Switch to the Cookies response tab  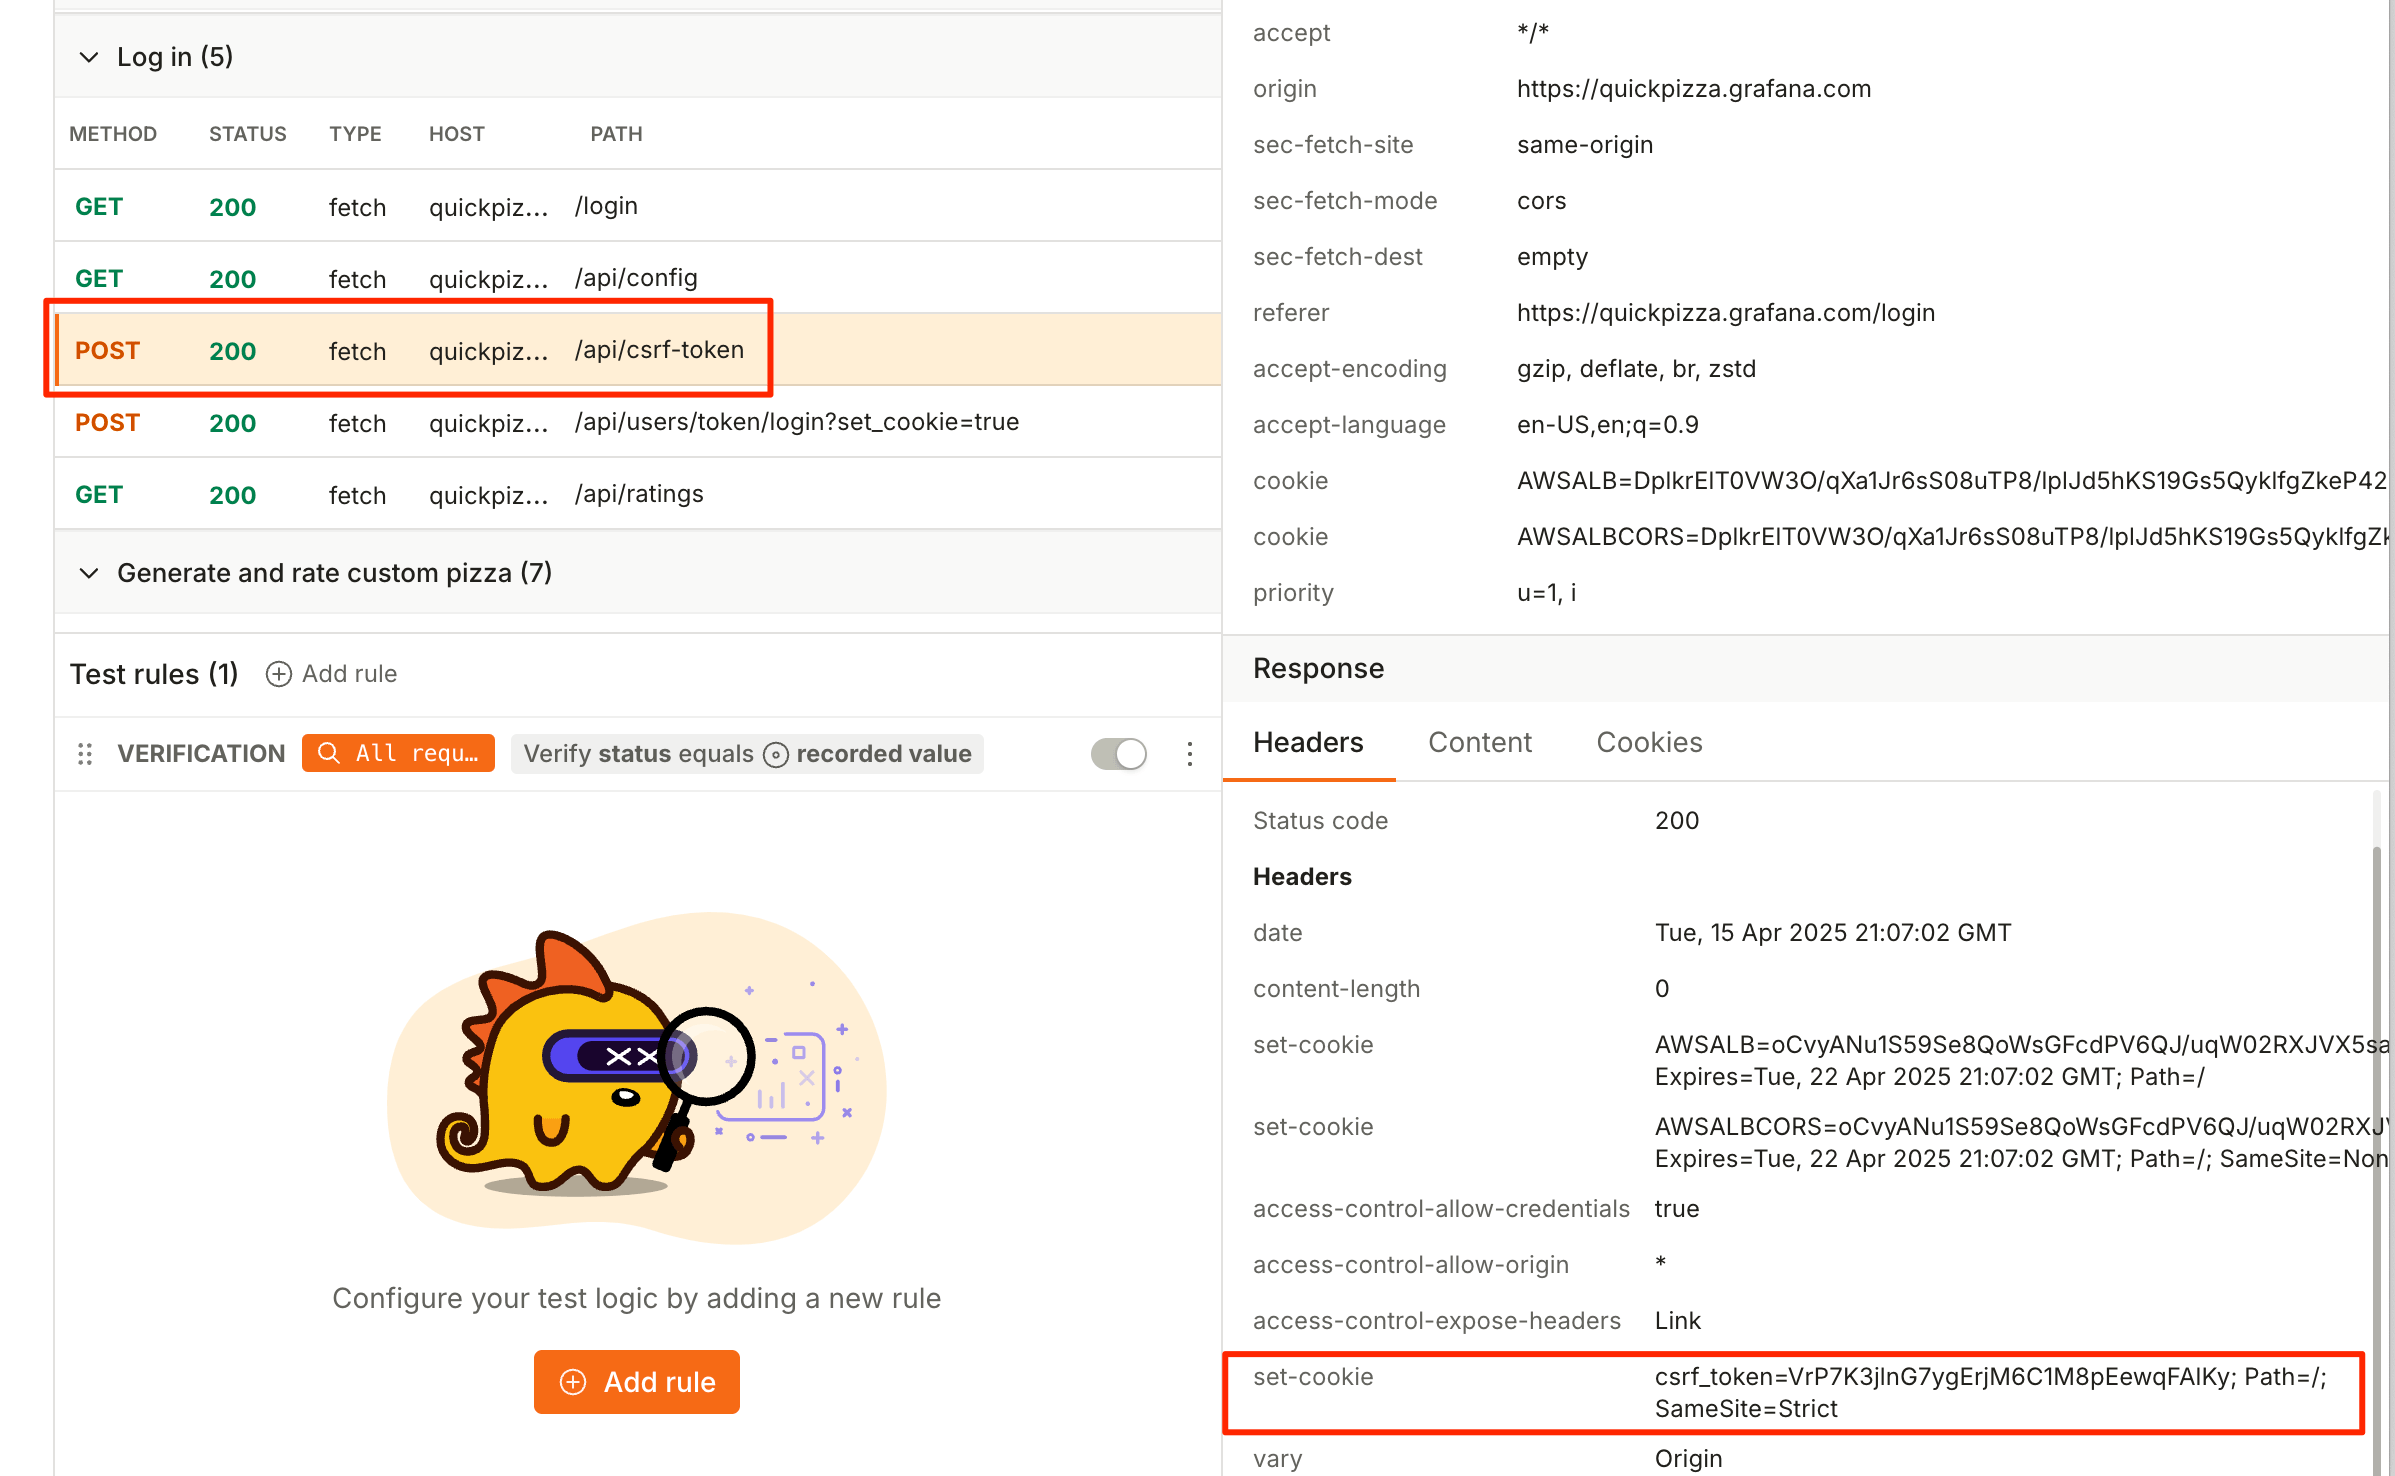(1649, 742)
